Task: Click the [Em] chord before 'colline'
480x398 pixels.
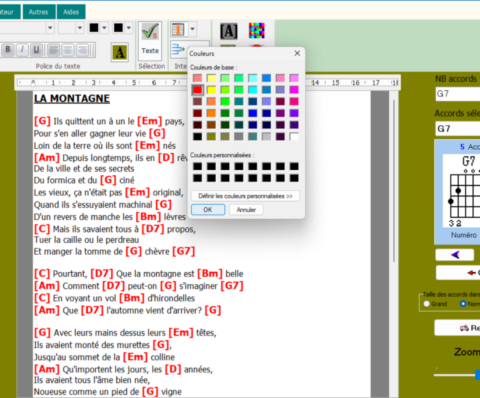Action: point(135,357)
